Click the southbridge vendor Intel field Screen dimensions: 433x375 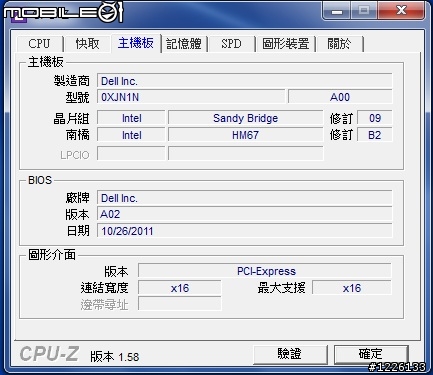pos(131,135)
